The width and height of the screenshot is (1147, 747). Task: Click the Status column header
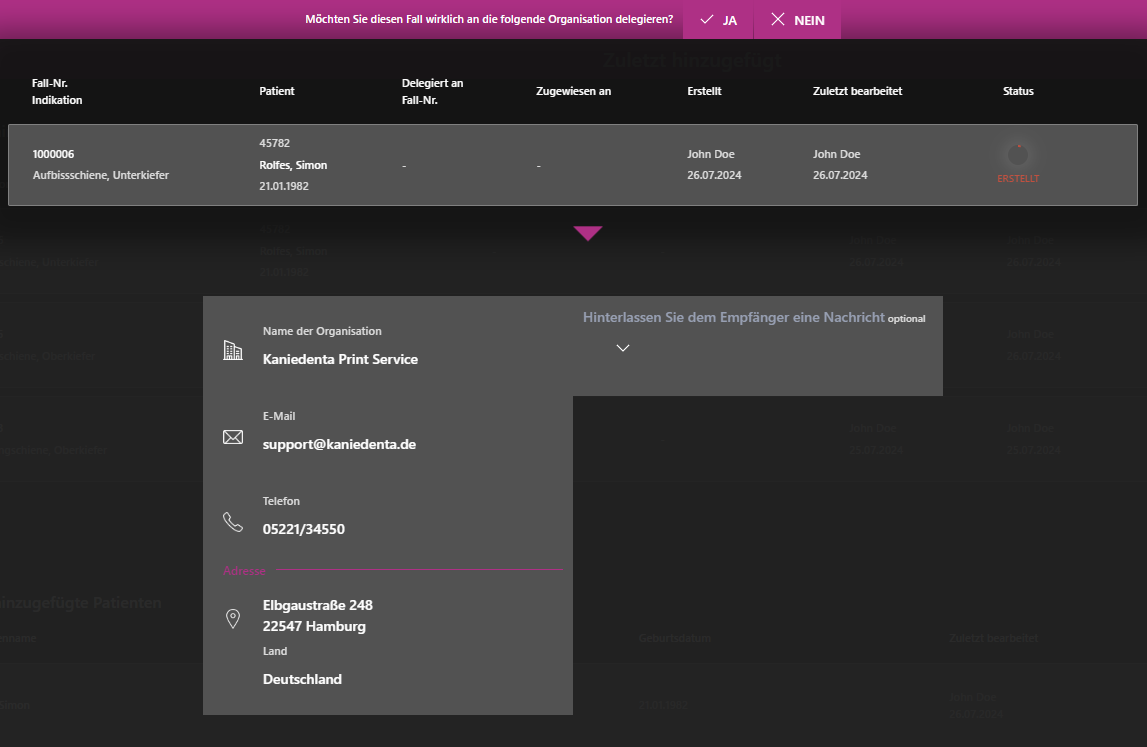[1018, 91]
